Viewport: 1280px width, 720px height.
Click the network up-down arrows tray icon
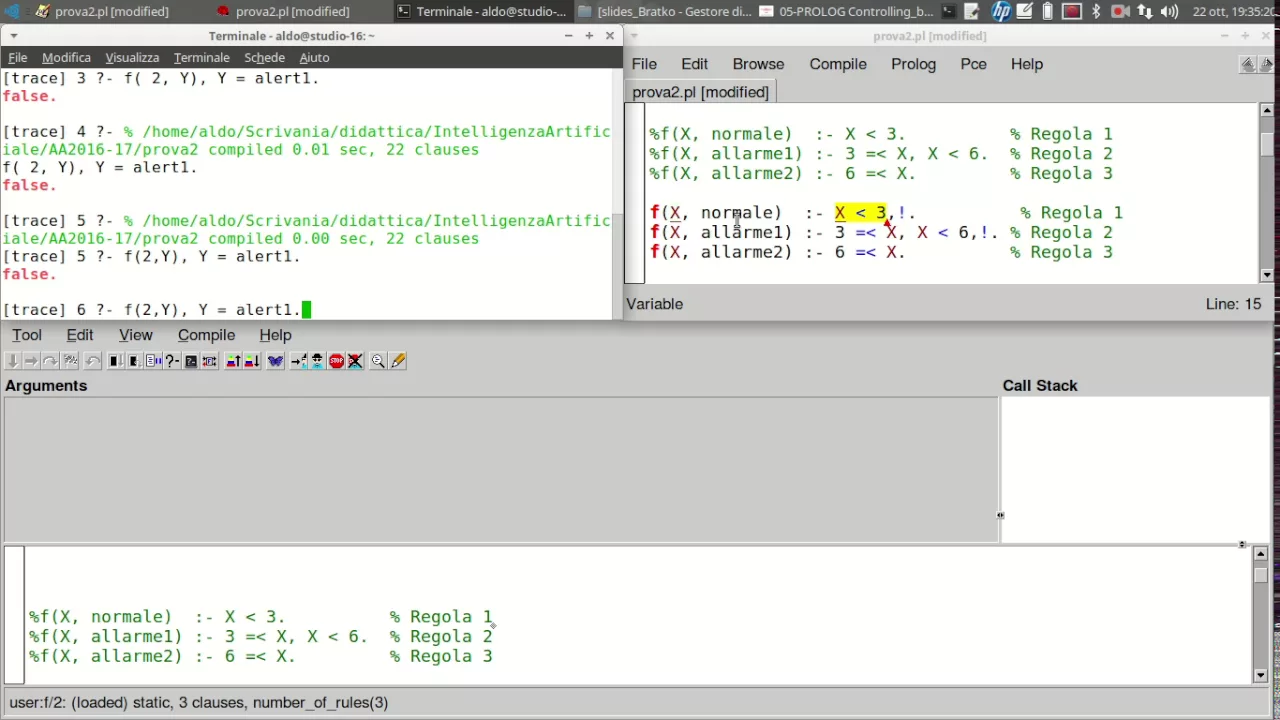(1144, 12)
